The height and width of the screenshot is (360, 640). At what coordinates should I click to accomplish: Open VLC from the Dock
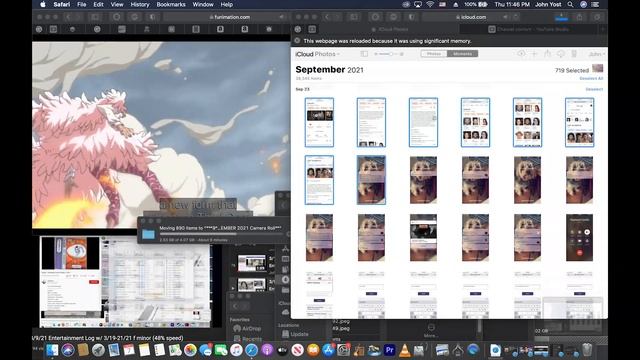(404, 350)
